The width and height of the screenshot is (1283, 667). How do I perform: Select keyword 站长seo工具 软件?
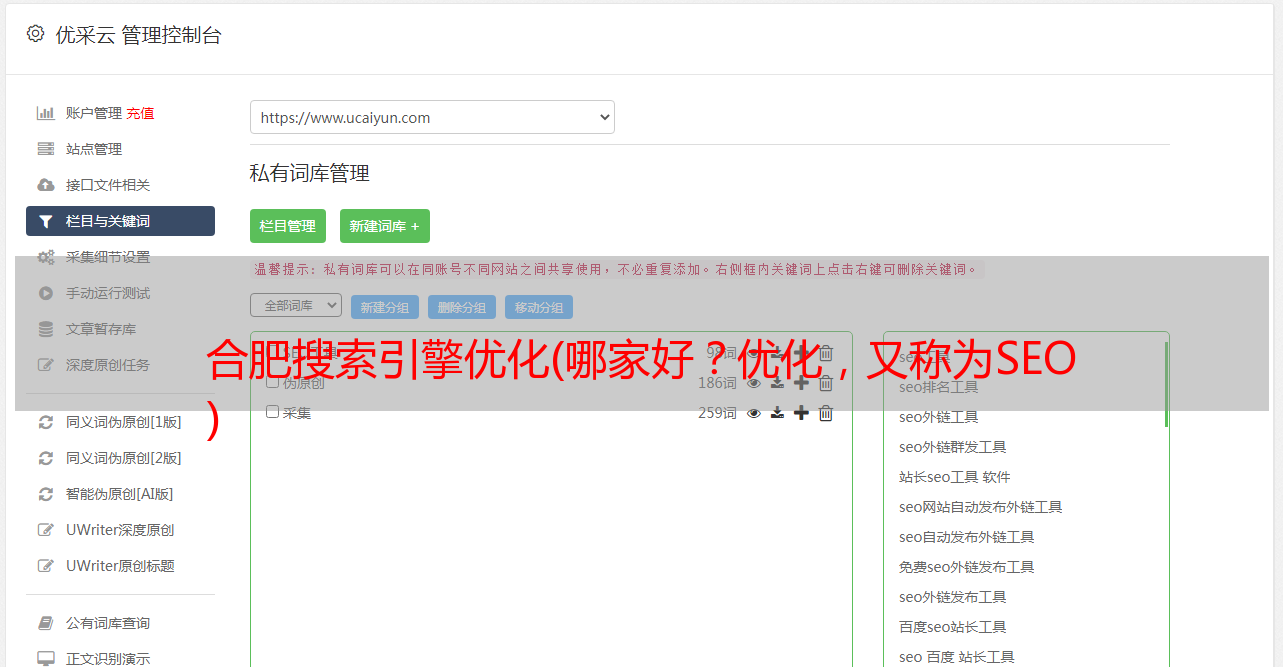pos(955,477)
